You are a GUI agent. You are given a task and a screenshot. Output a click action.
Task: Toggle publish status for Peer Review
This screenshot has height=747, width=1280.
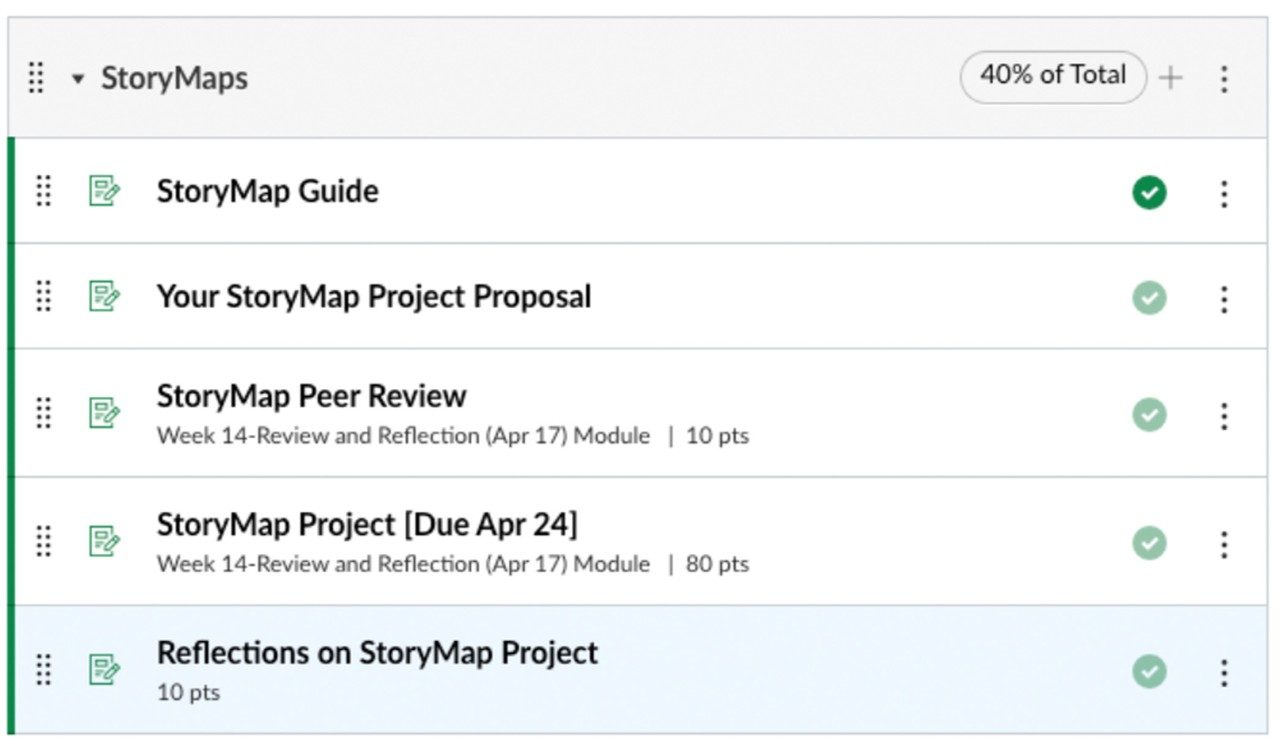coord(1149,414)
